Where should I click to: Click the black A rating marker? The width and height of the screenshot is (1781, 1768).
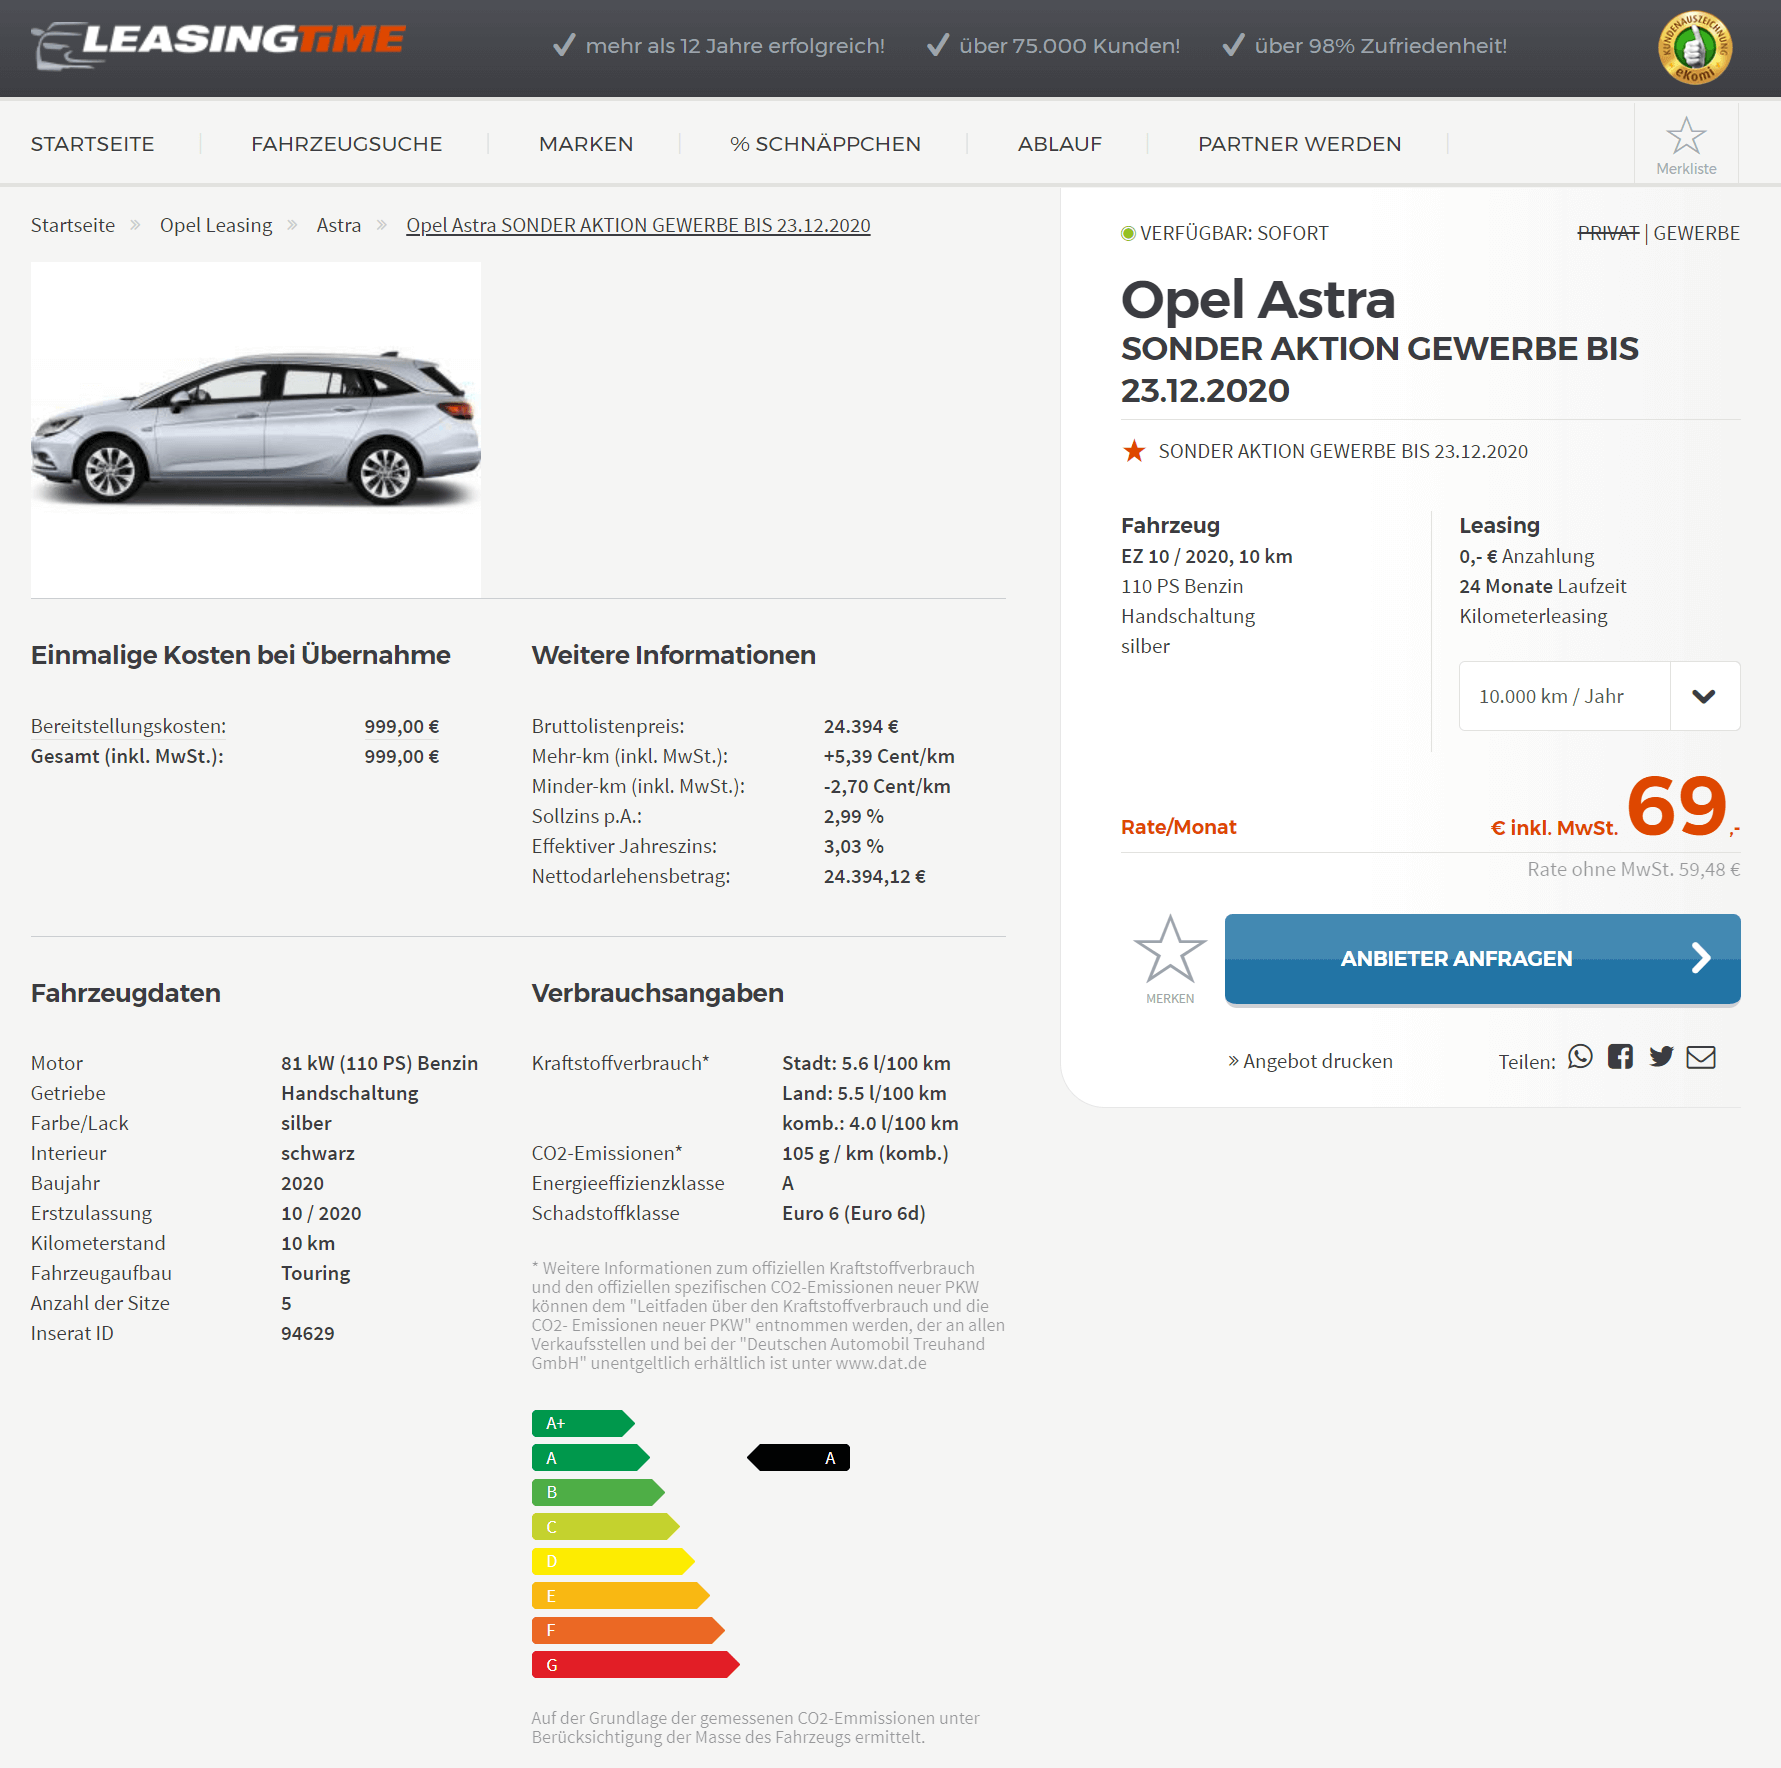[x=798, y=1458]
